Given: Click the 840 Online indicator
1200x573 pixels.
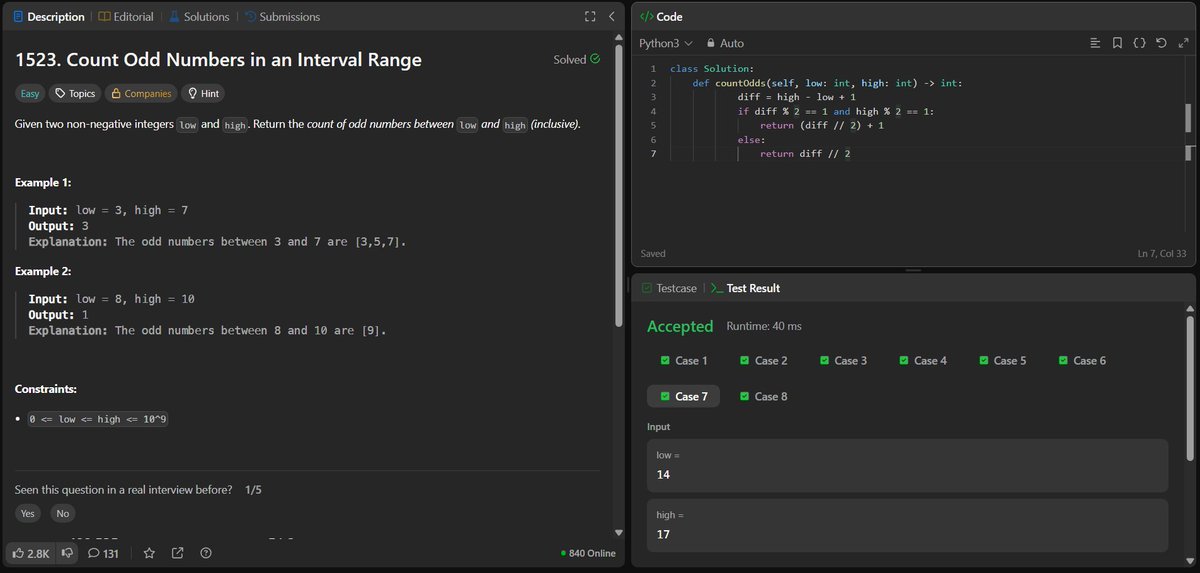Looking at the screenshot, I should pyautogui.click(x=588, y=554).
